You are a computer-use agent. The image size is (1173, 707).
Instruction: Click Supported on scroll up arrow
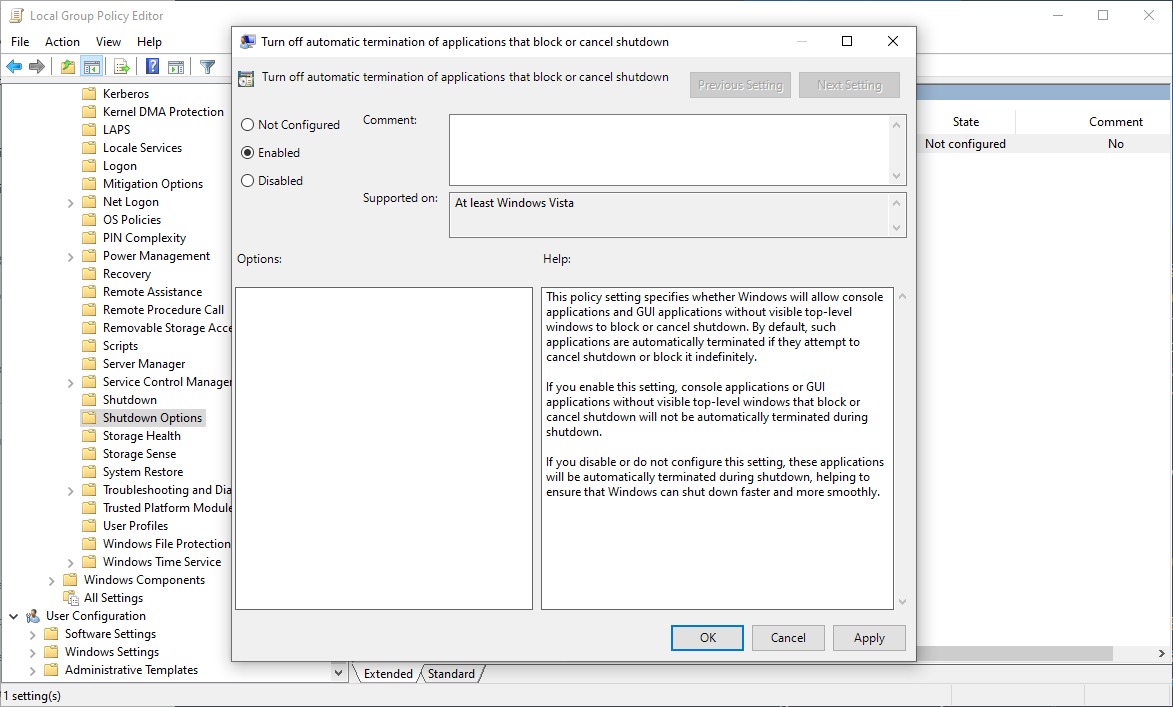(896, 202)
